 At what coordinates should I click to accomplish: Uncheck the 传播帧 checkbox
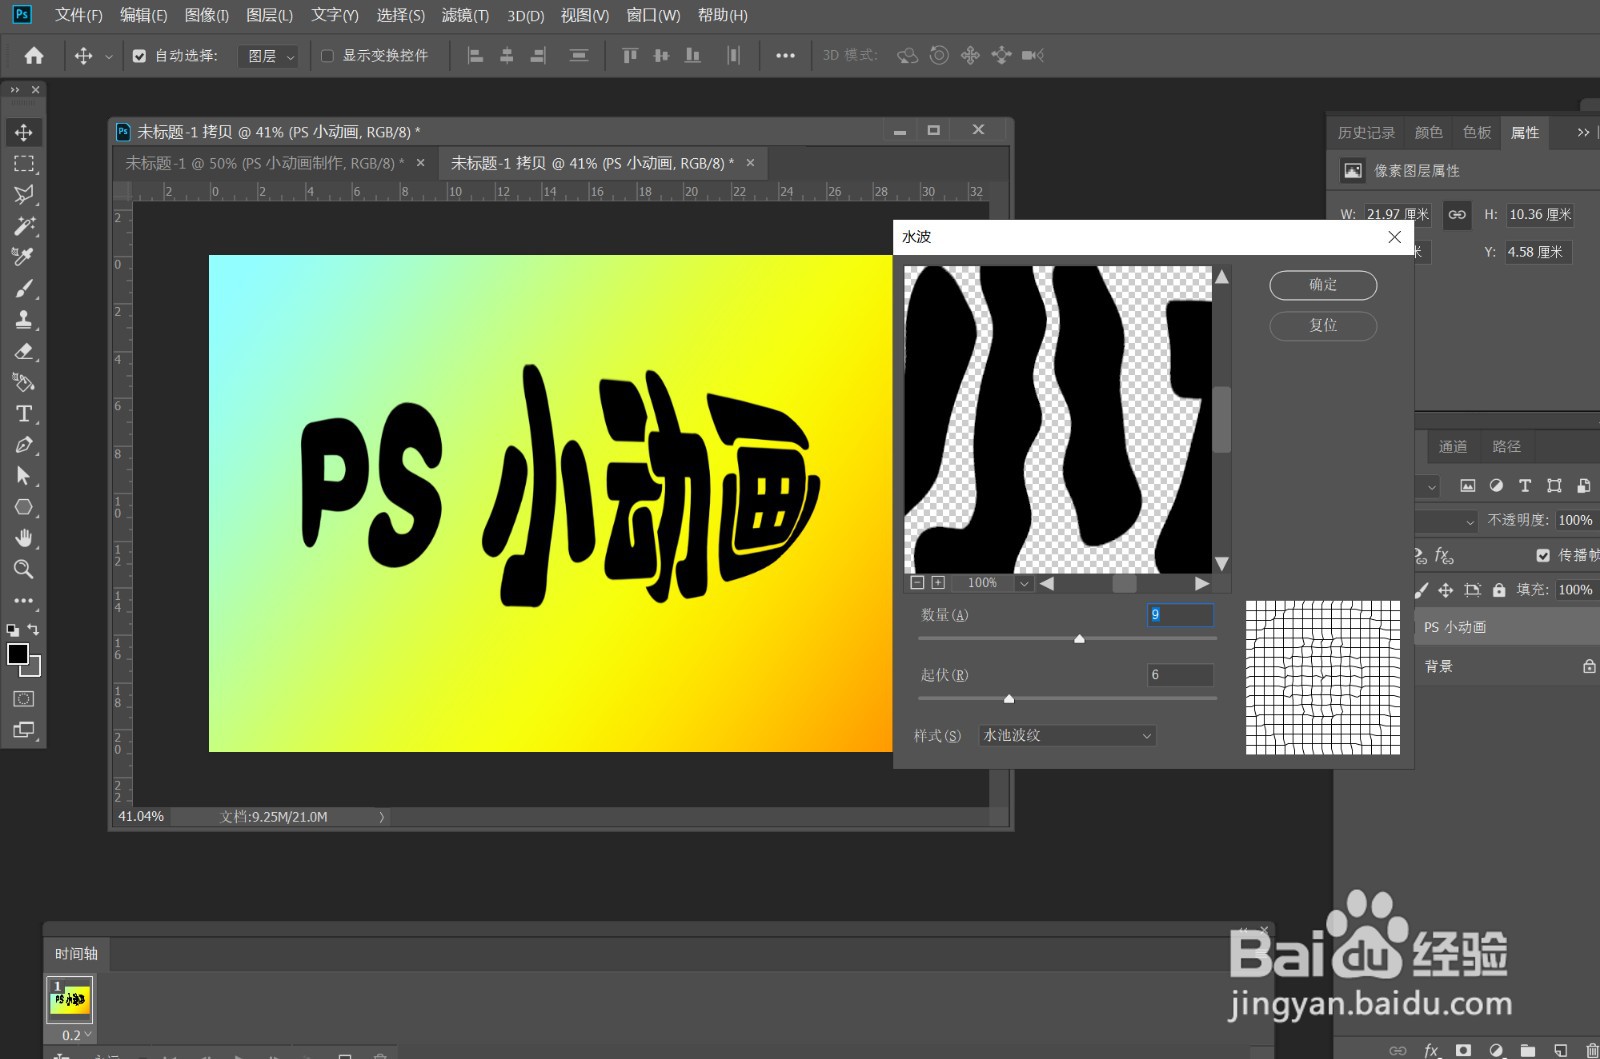tap(1542, 555)
